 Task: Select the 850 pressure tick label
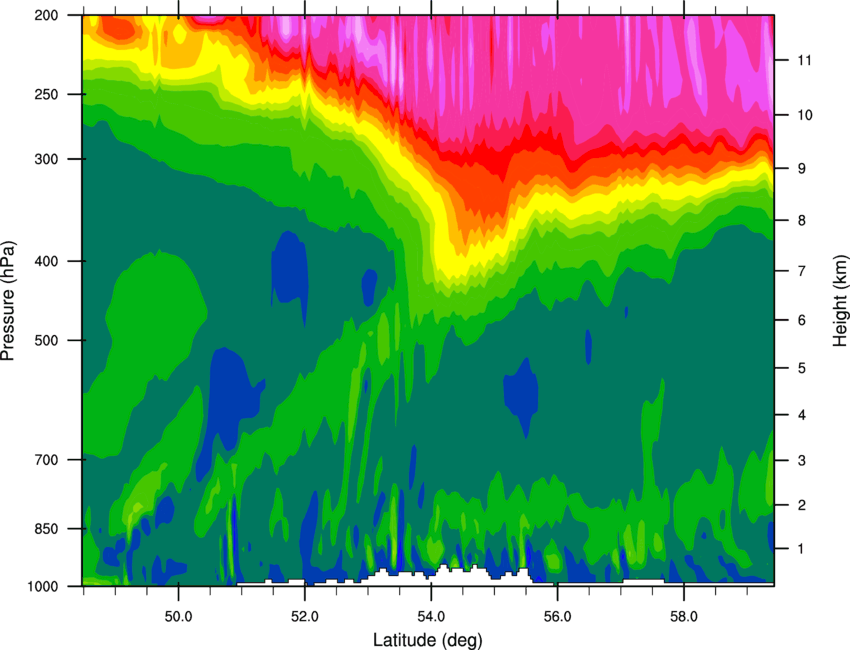pos(47,529)
